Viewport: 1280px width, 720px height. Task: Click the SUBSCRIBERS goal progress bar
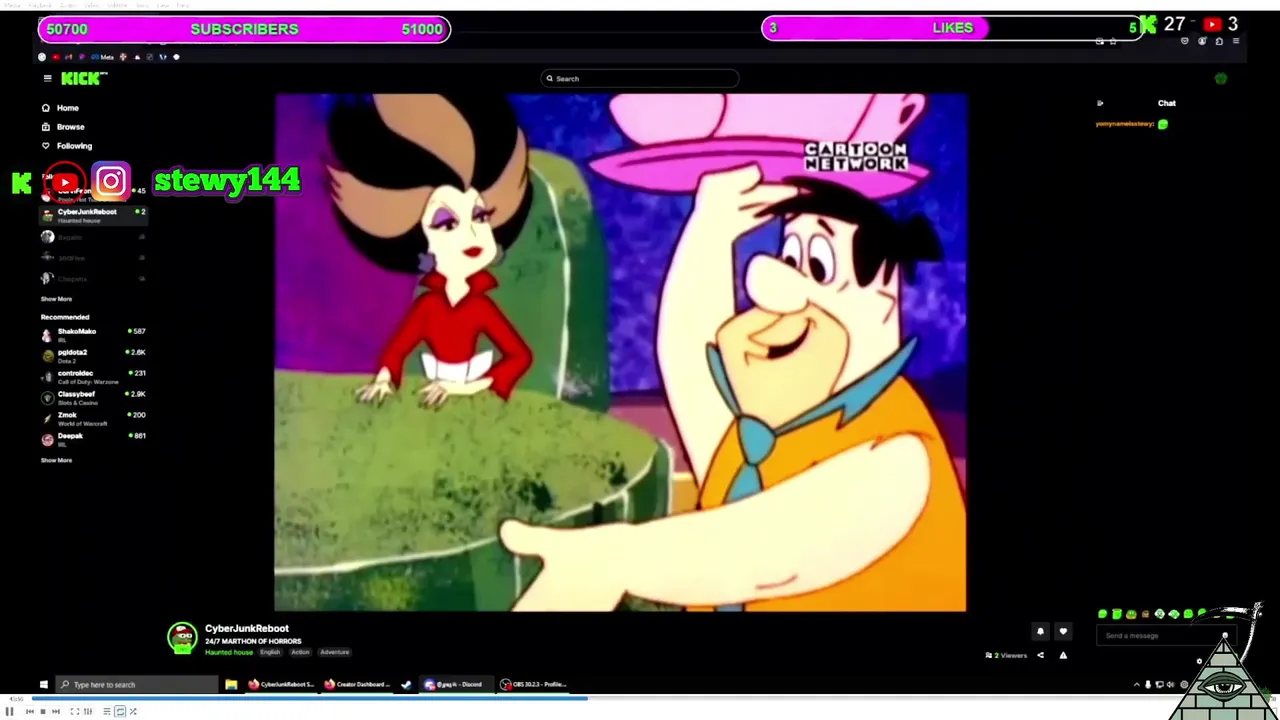(x=244, y=29)
